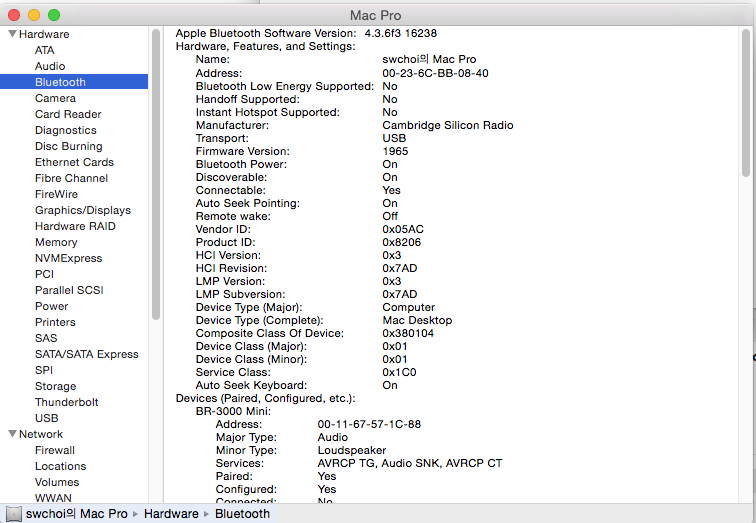Click 'Devices (Paired, Configured, etc.):' heading
The width and height of the screenshot is (756, 523).
pos(266,398)
